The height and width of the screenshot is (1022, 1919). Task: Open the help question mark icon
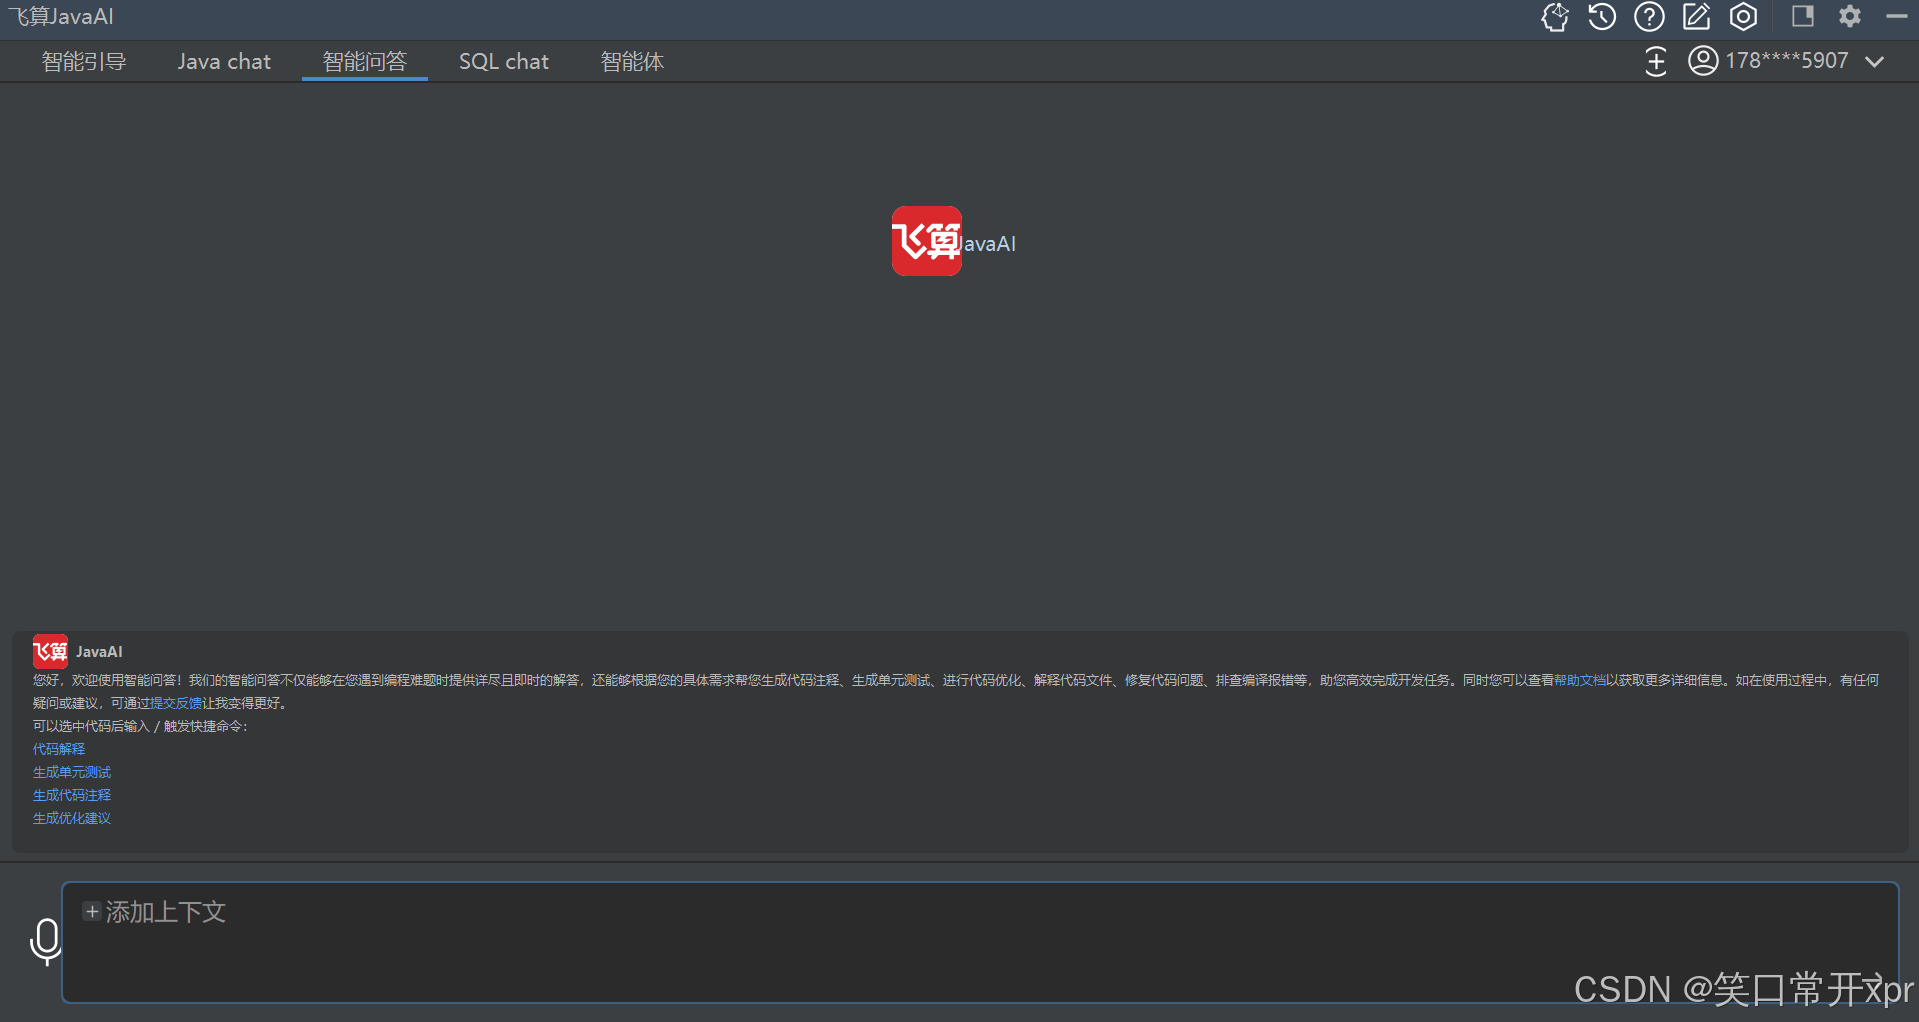1649,17
